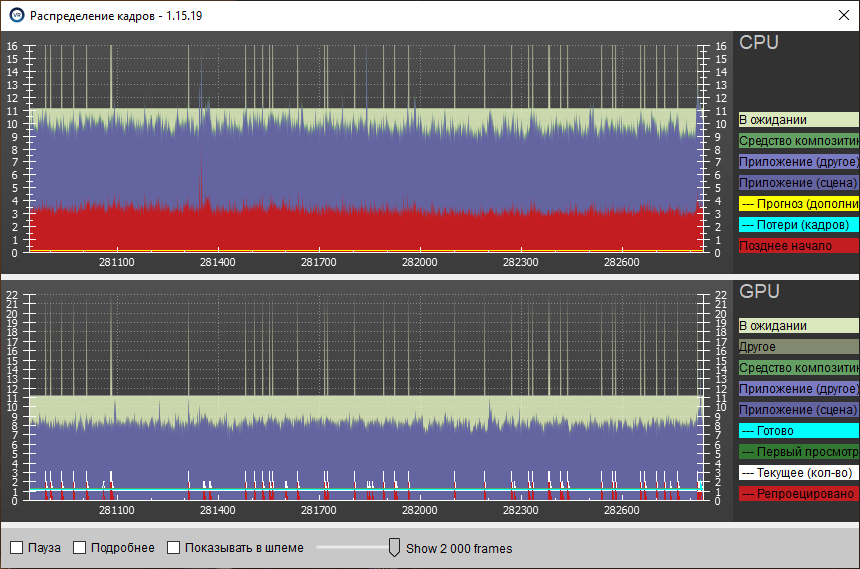Click GPU graph axis label 281100
Screen dimensions: 860x569
point(116,510)
